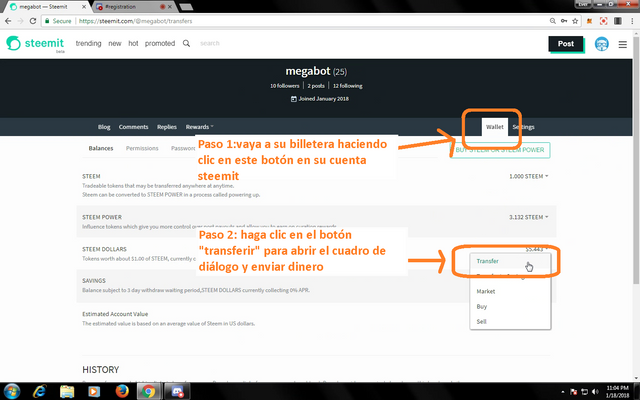Open the Rewards dropdown
640x400 pixels.
click(x=200, y=127)
